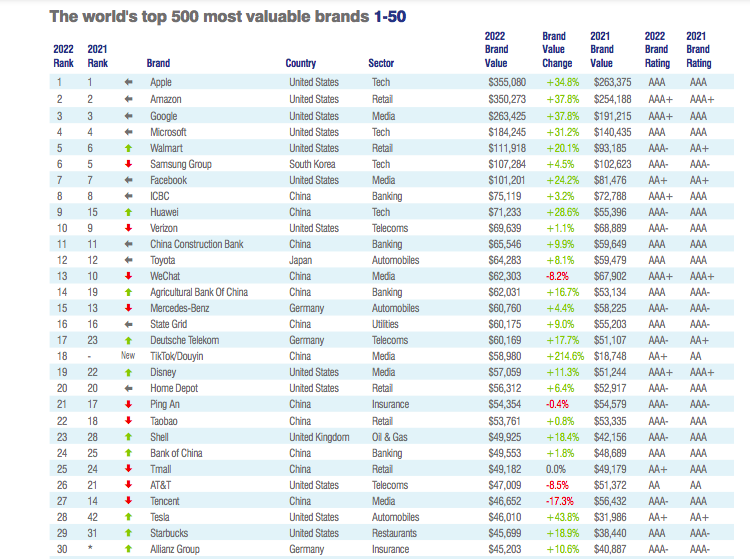
Task: Click the -8.5% change in AT&T row
Action: (557, 485)
